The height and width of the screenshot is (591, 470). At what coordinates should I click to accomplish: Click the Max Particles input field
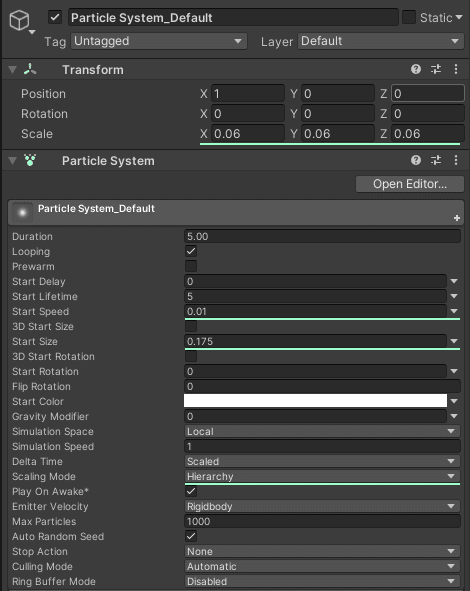322,521
